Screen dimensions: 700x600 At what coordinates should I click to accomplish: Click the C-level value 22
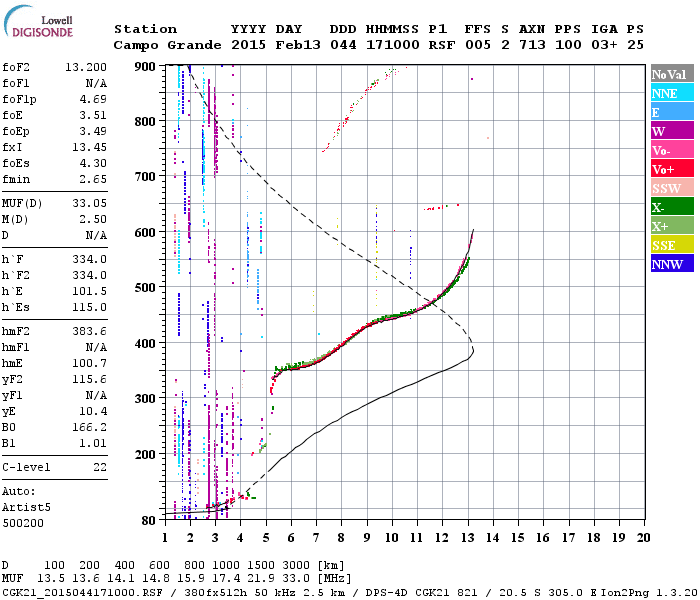pyautogui.click(x=100, y=467)
